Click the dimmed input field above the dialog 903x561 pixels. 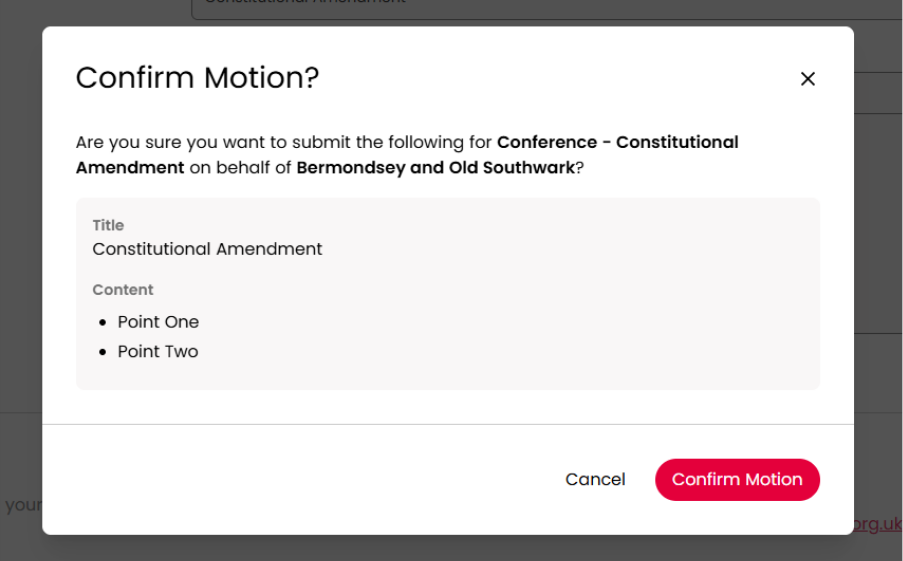click(x=500, y=8)
